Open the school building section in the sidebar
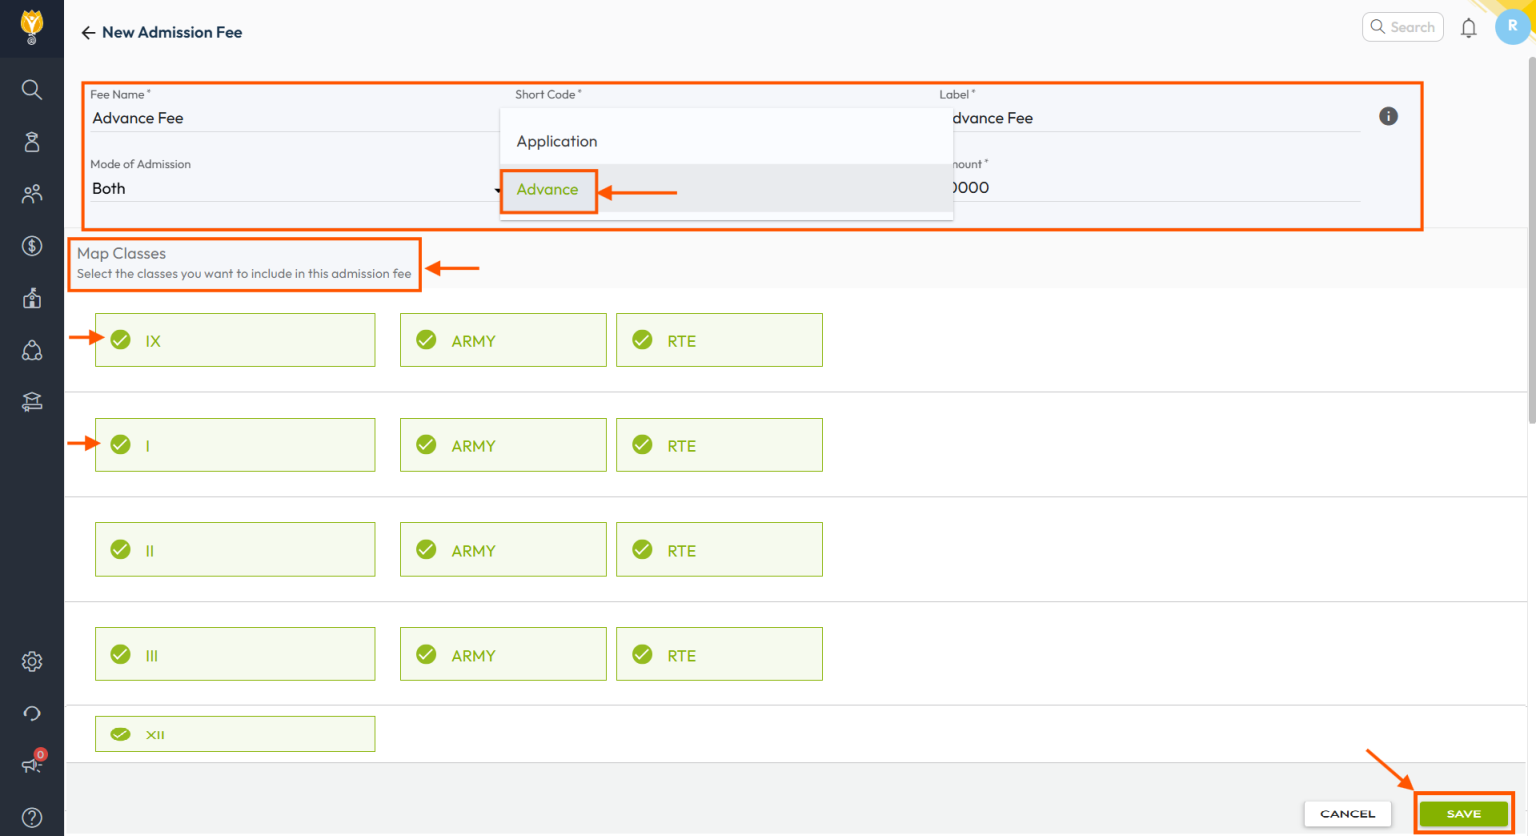The height and width of the screenshot is (836, 1536). (31, 297)
